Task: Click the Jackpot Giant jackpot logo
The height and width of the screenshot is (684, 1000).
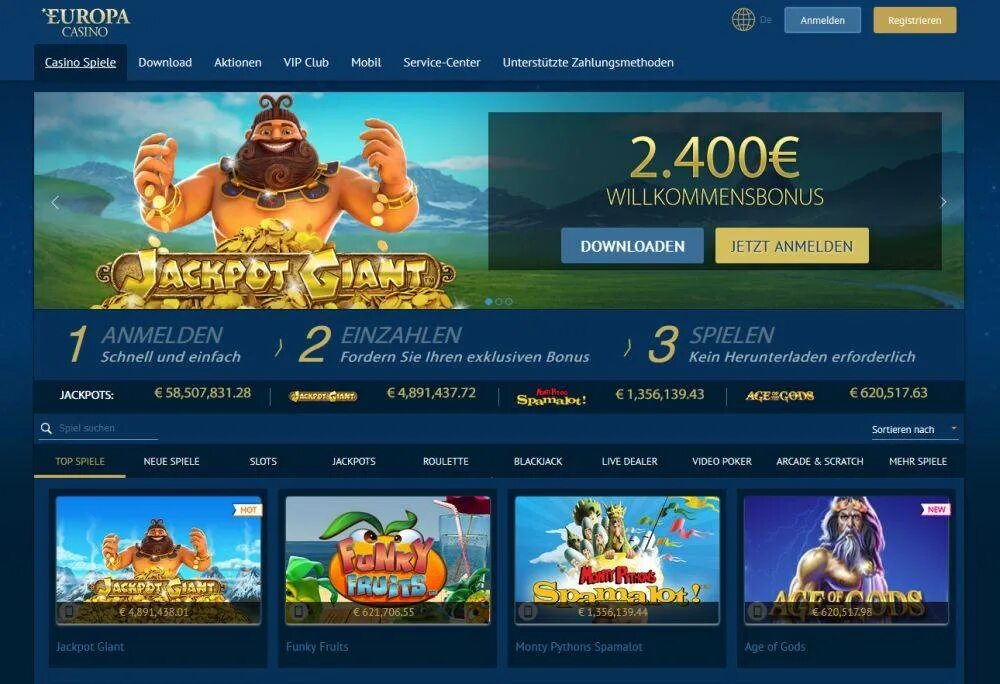Action: point(323,396)
